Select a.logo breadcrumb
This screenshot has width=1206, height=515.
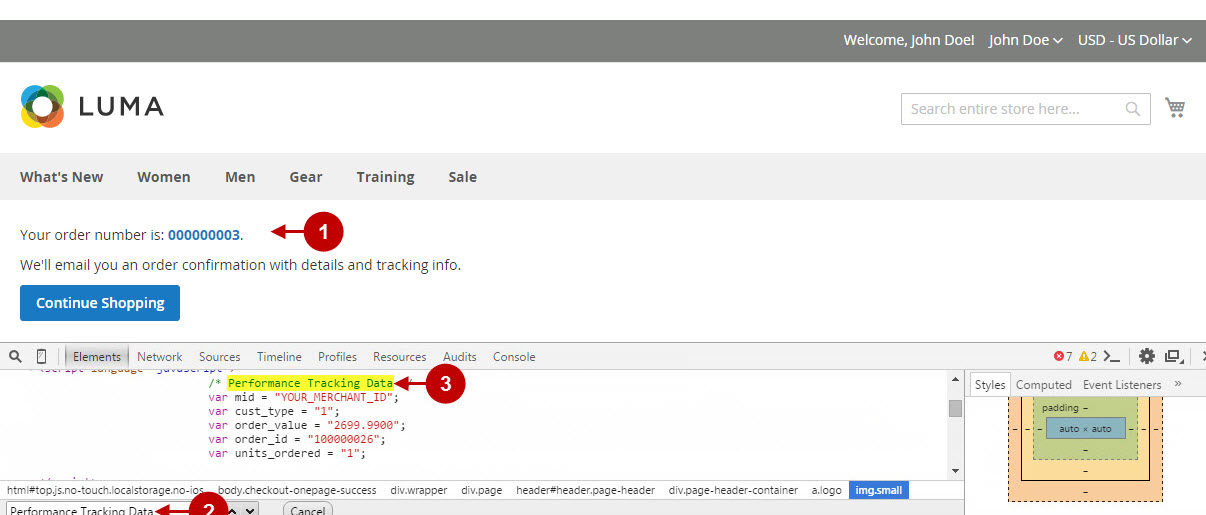tap(826, 490)
